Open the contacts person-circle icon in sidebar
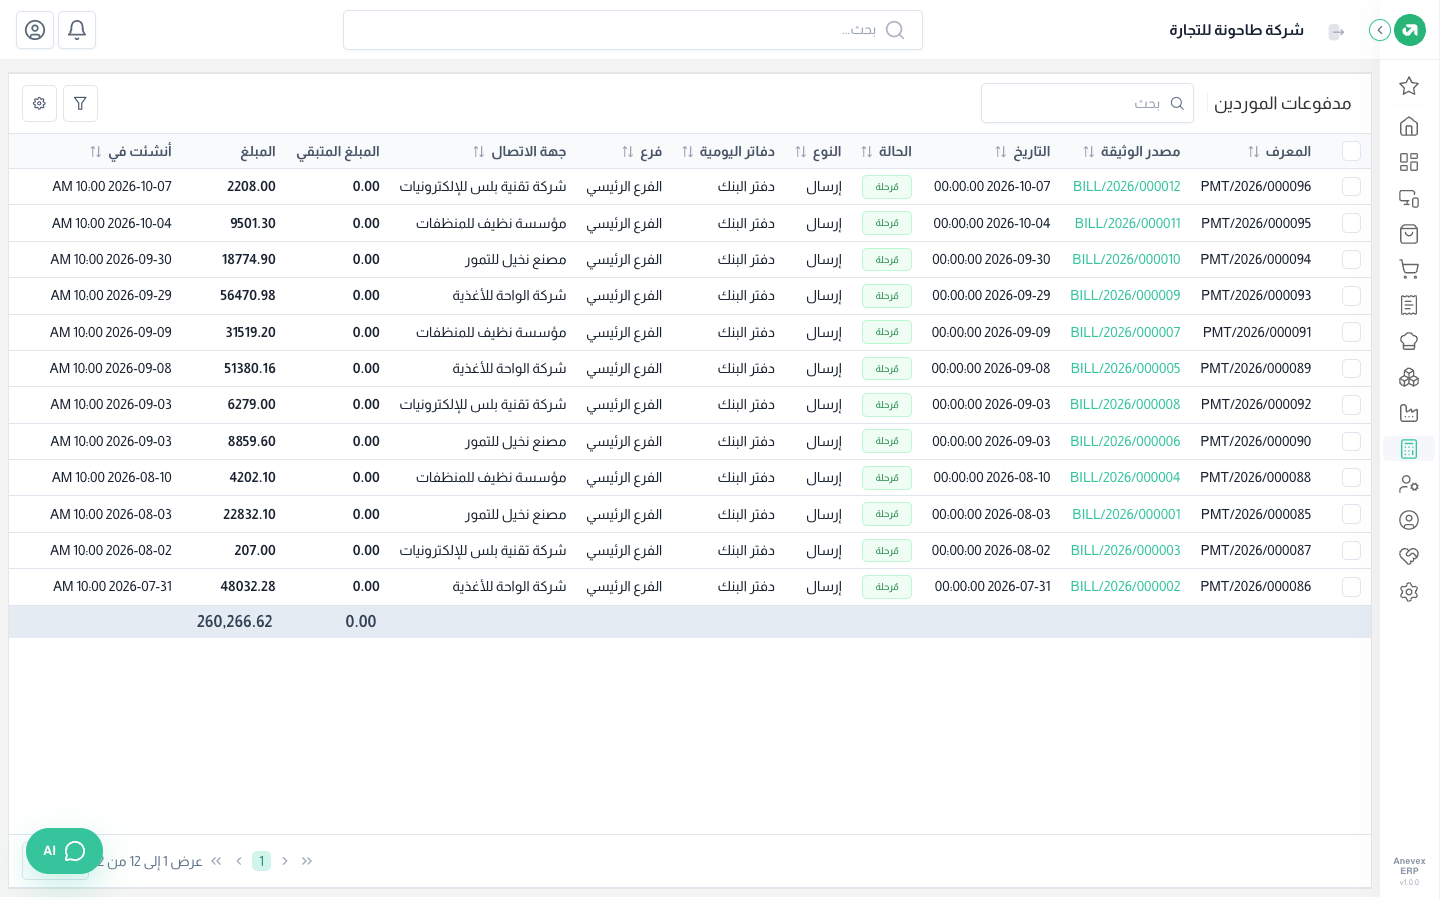This screenshot has width=1440, height=900. coord(1409,520)
